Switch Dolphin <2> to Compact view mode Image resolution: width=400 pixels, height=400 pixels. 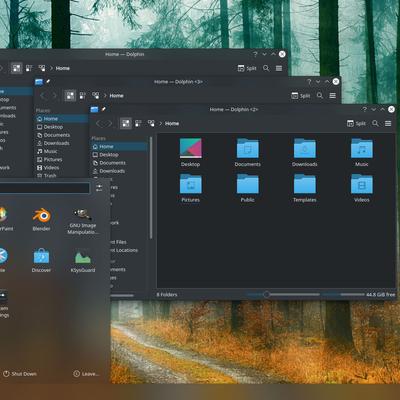[x=138, y=124]
